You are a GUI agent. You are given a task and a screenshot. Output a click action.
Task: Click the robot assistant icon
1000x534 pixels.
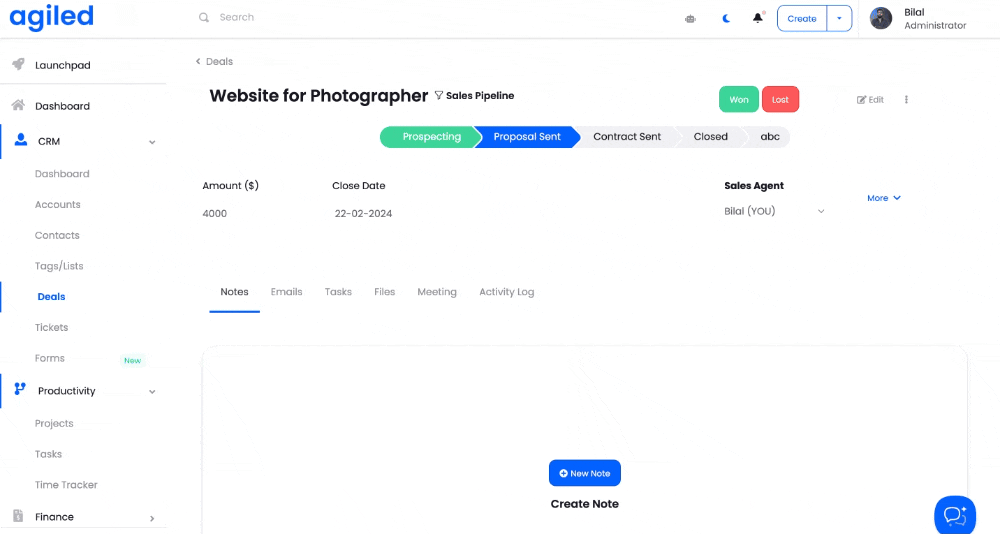pyautogui.click(x=690, y=18)
